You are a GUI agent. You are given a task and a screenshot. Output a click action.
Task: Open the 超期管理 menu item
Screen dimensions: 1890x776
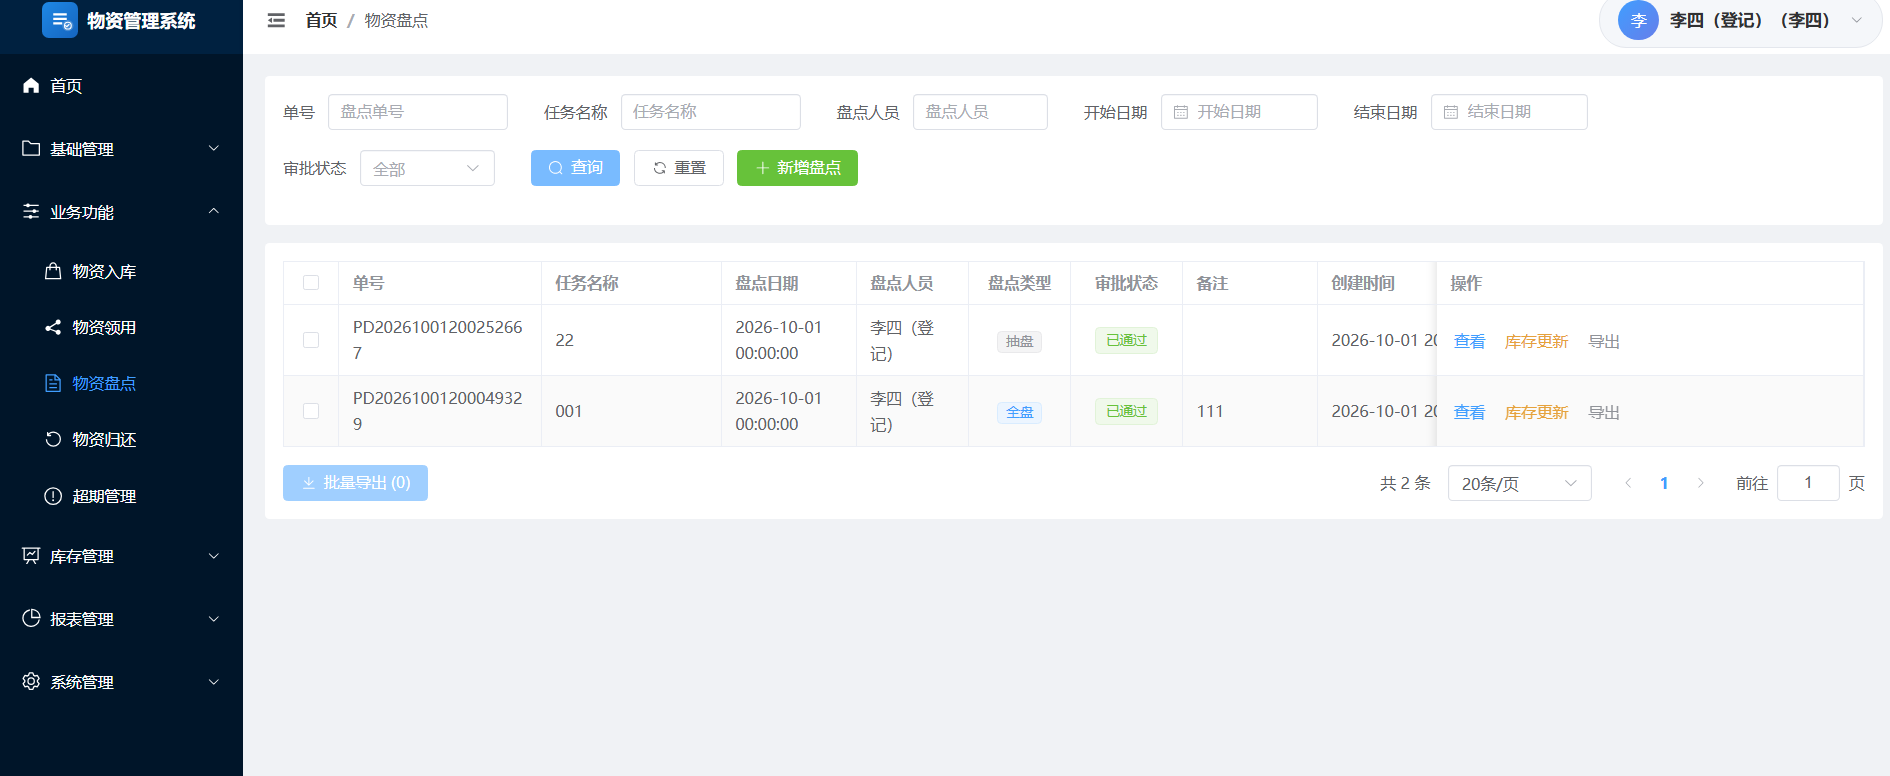click(121, 496)
